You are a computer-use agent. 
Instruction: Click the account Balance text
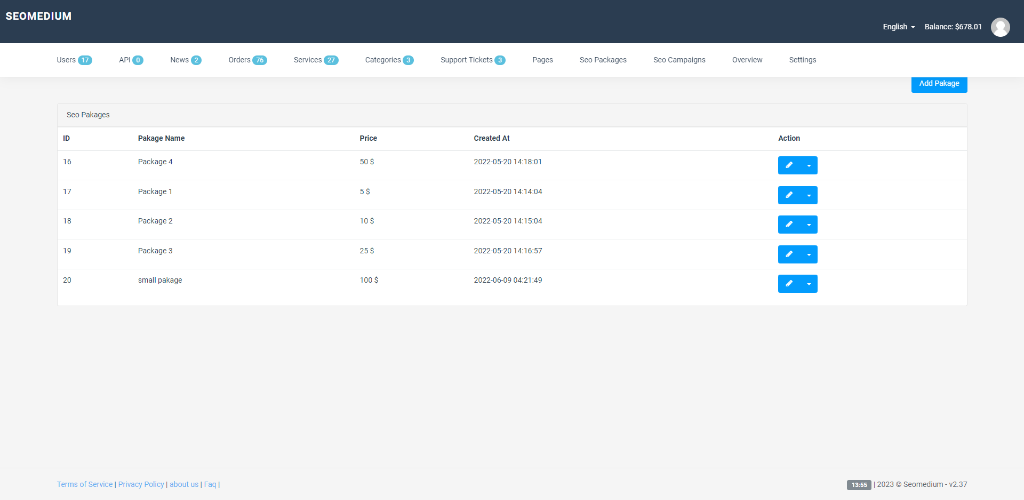(953, 27)
